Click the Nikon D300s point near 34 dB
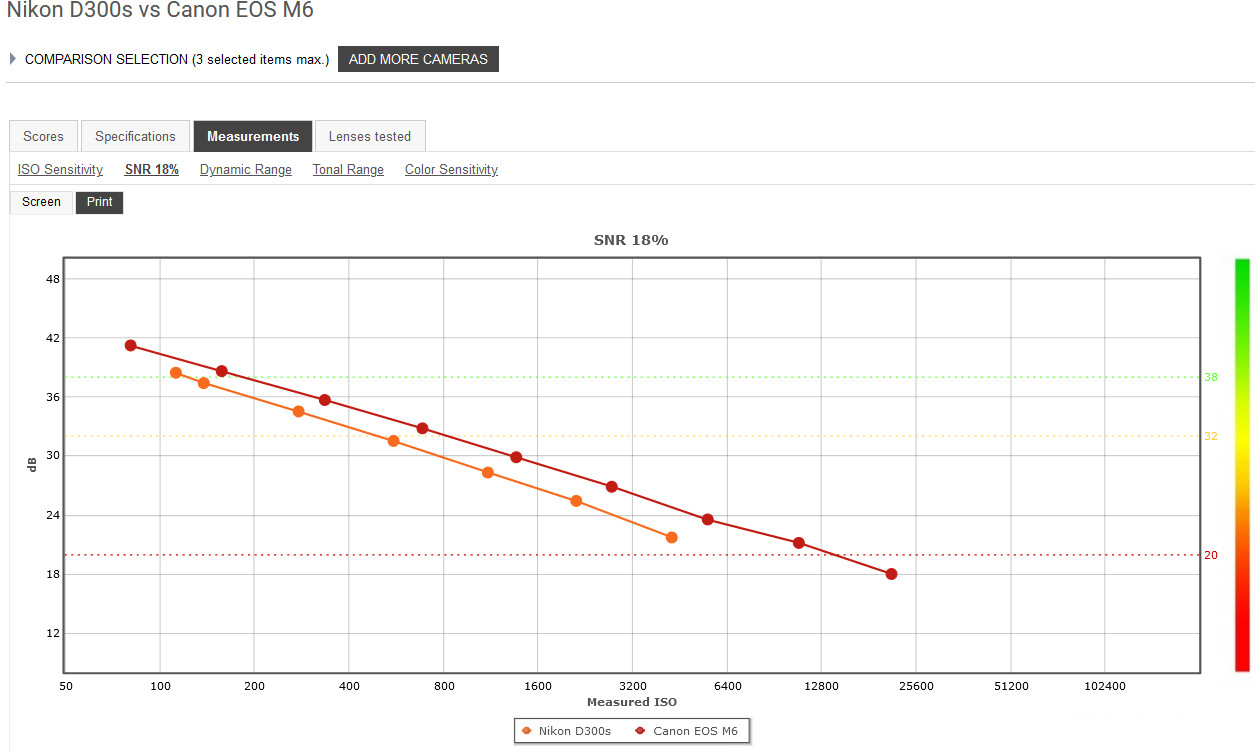 (x=298, y=411)
